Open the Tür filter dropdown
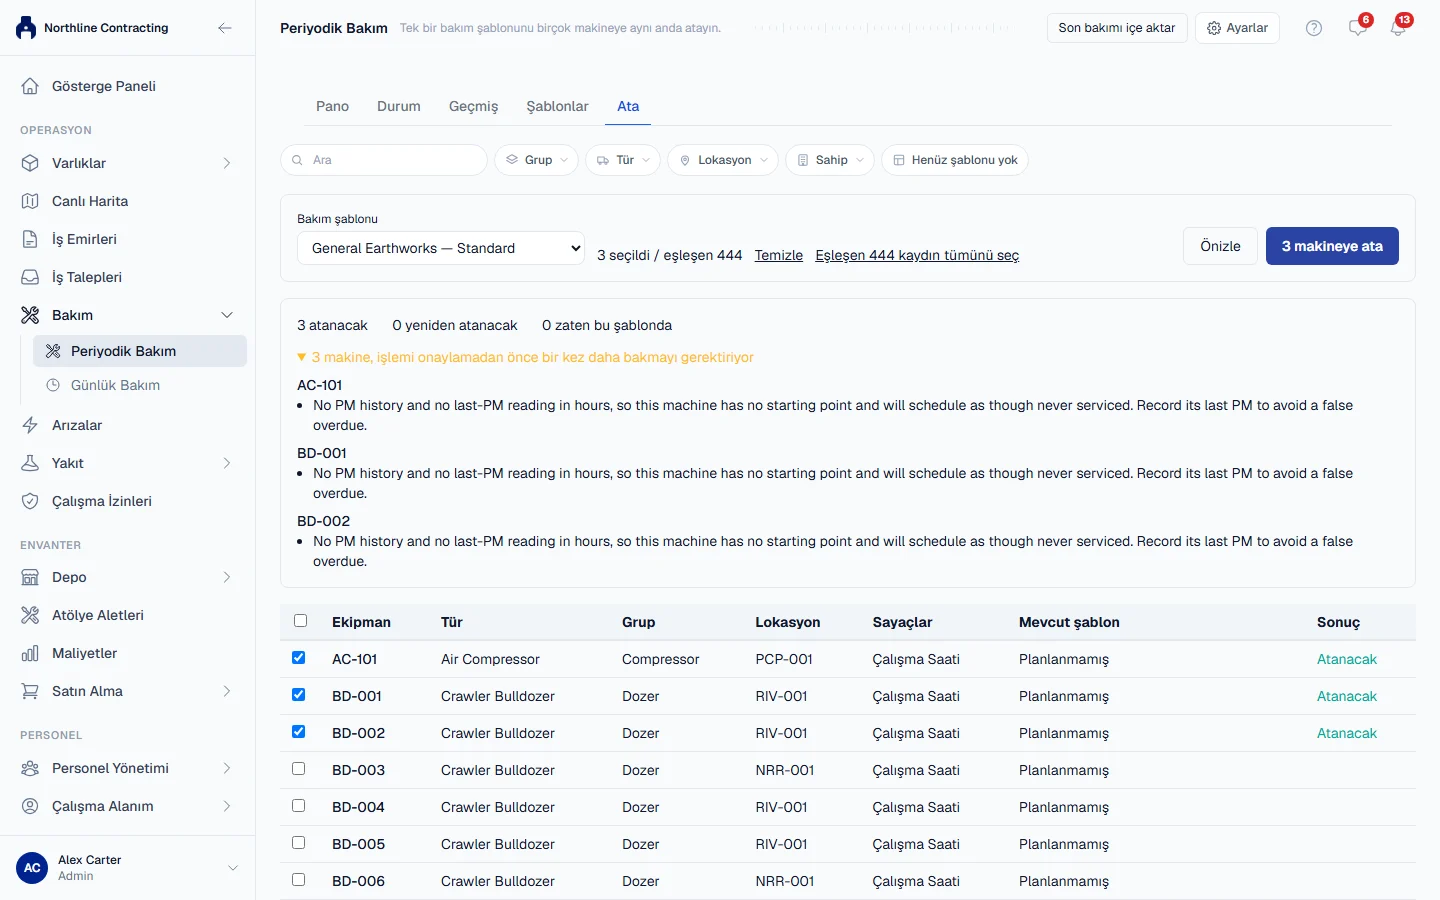The width and height of the screenshot is (1440, 900). 623,160
